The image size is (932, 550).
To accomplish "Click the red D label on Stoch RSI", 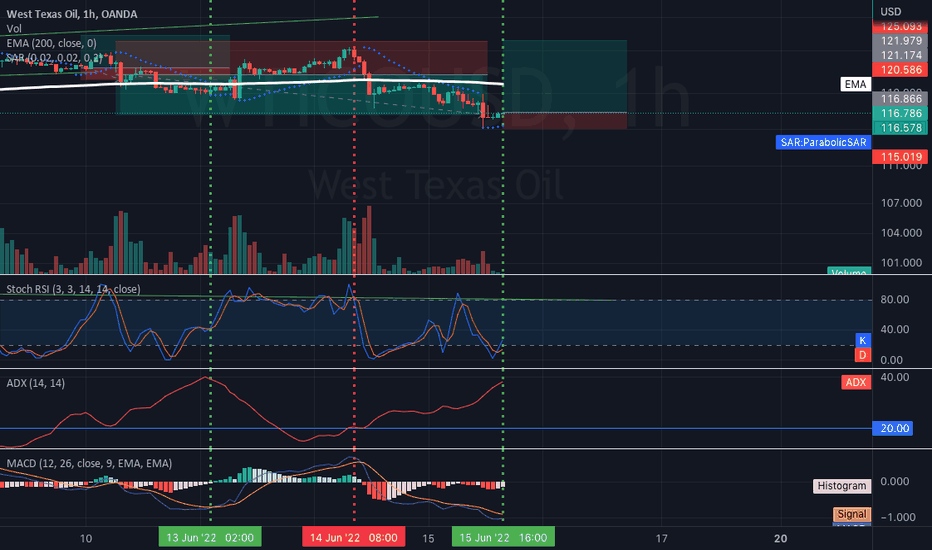I will pyautogui.click(x=862, y=355).
